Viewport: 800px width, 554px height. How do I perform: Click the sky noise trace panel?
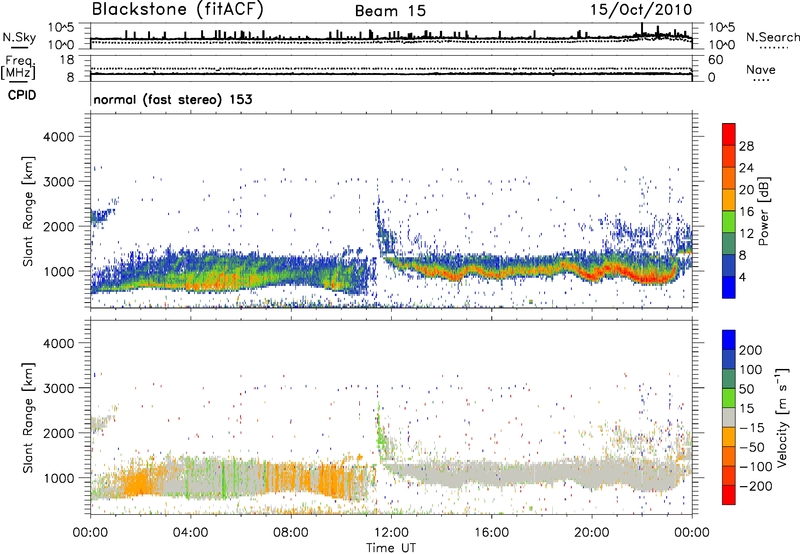(391, 36)
